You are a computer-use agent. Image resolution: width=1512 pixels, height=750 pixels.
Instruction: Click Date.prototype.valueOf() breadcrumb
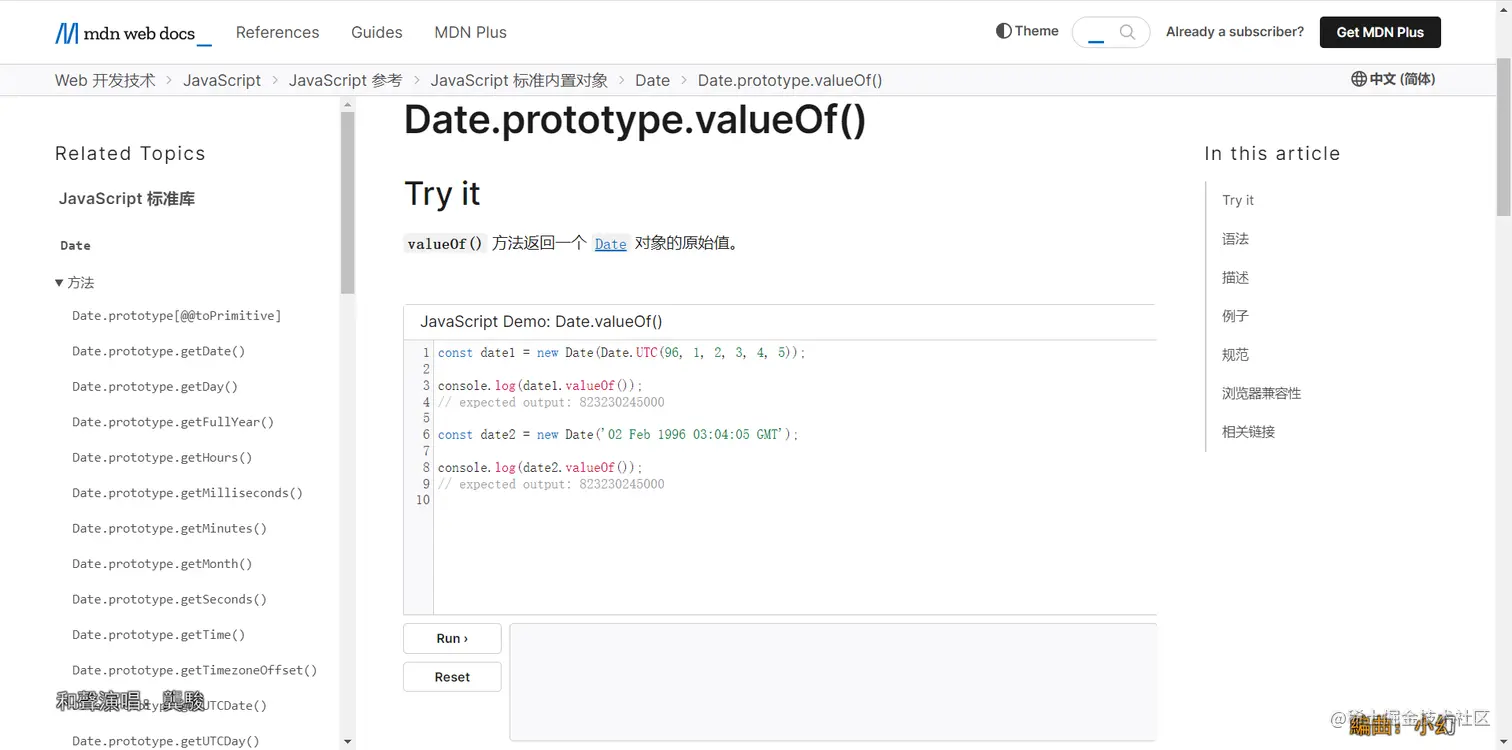790,80
